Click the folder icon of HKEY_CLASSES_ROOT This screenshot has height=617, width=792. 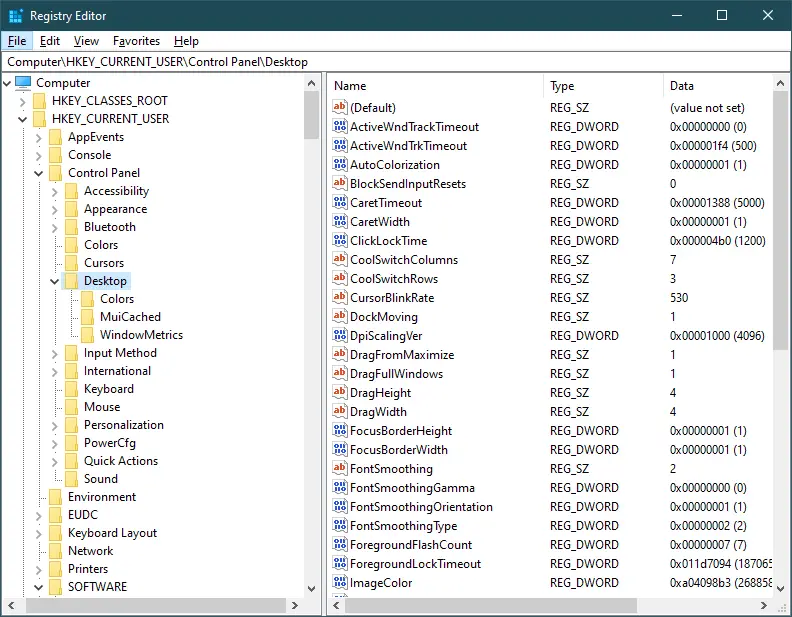pos(39,101)
